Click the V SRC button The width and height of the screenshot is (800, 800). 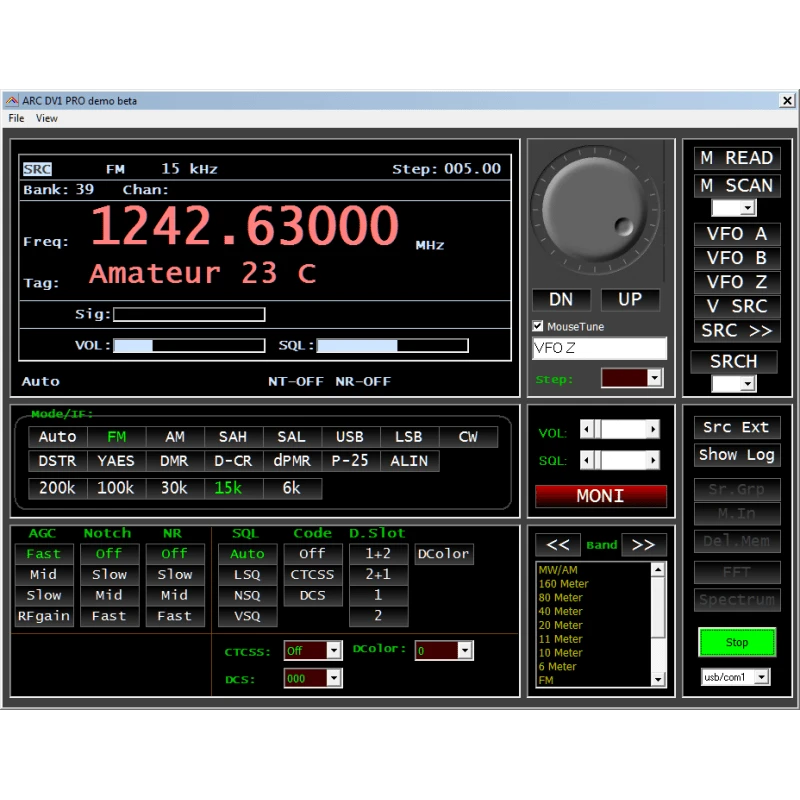pos(737,306)
